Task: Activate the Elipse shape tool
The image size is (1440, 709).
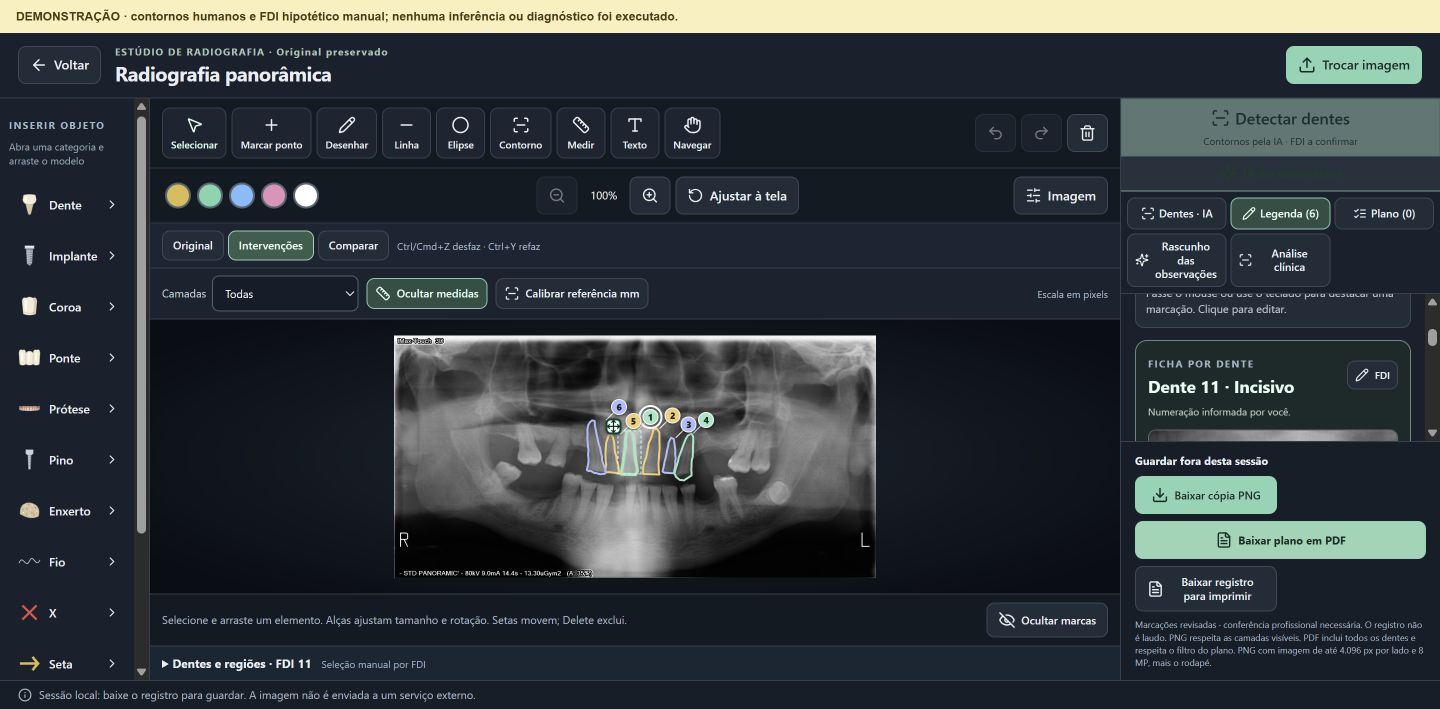Action: tap(460, 133)
